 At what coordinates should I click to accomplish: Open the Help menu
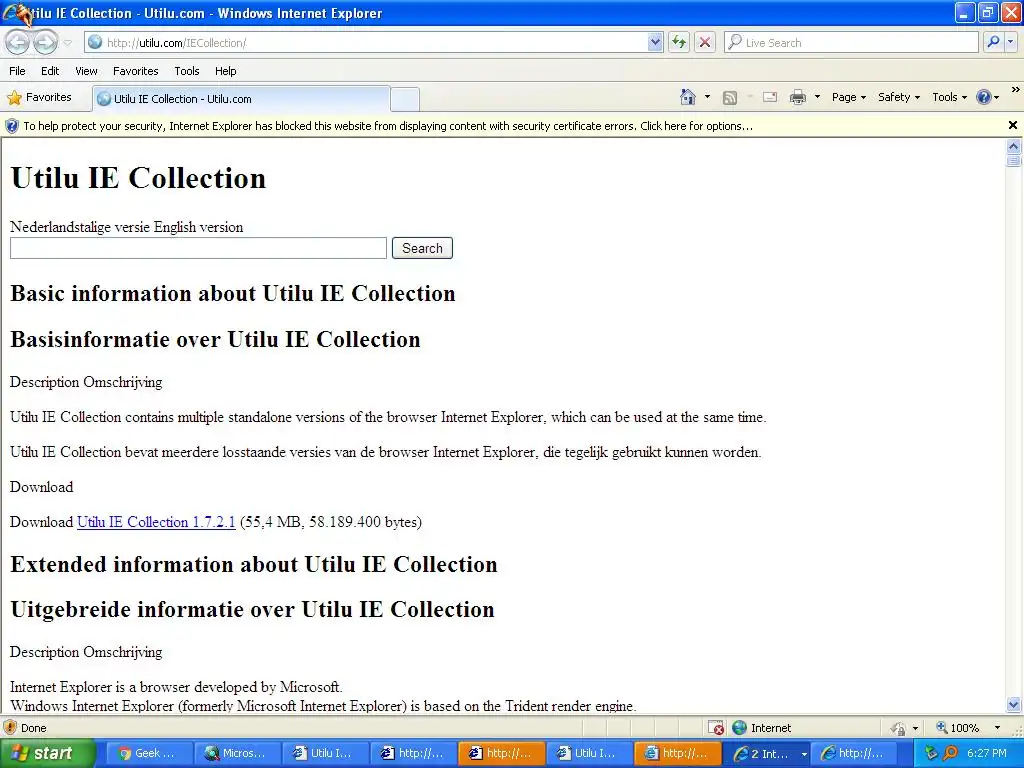point(225,71)
